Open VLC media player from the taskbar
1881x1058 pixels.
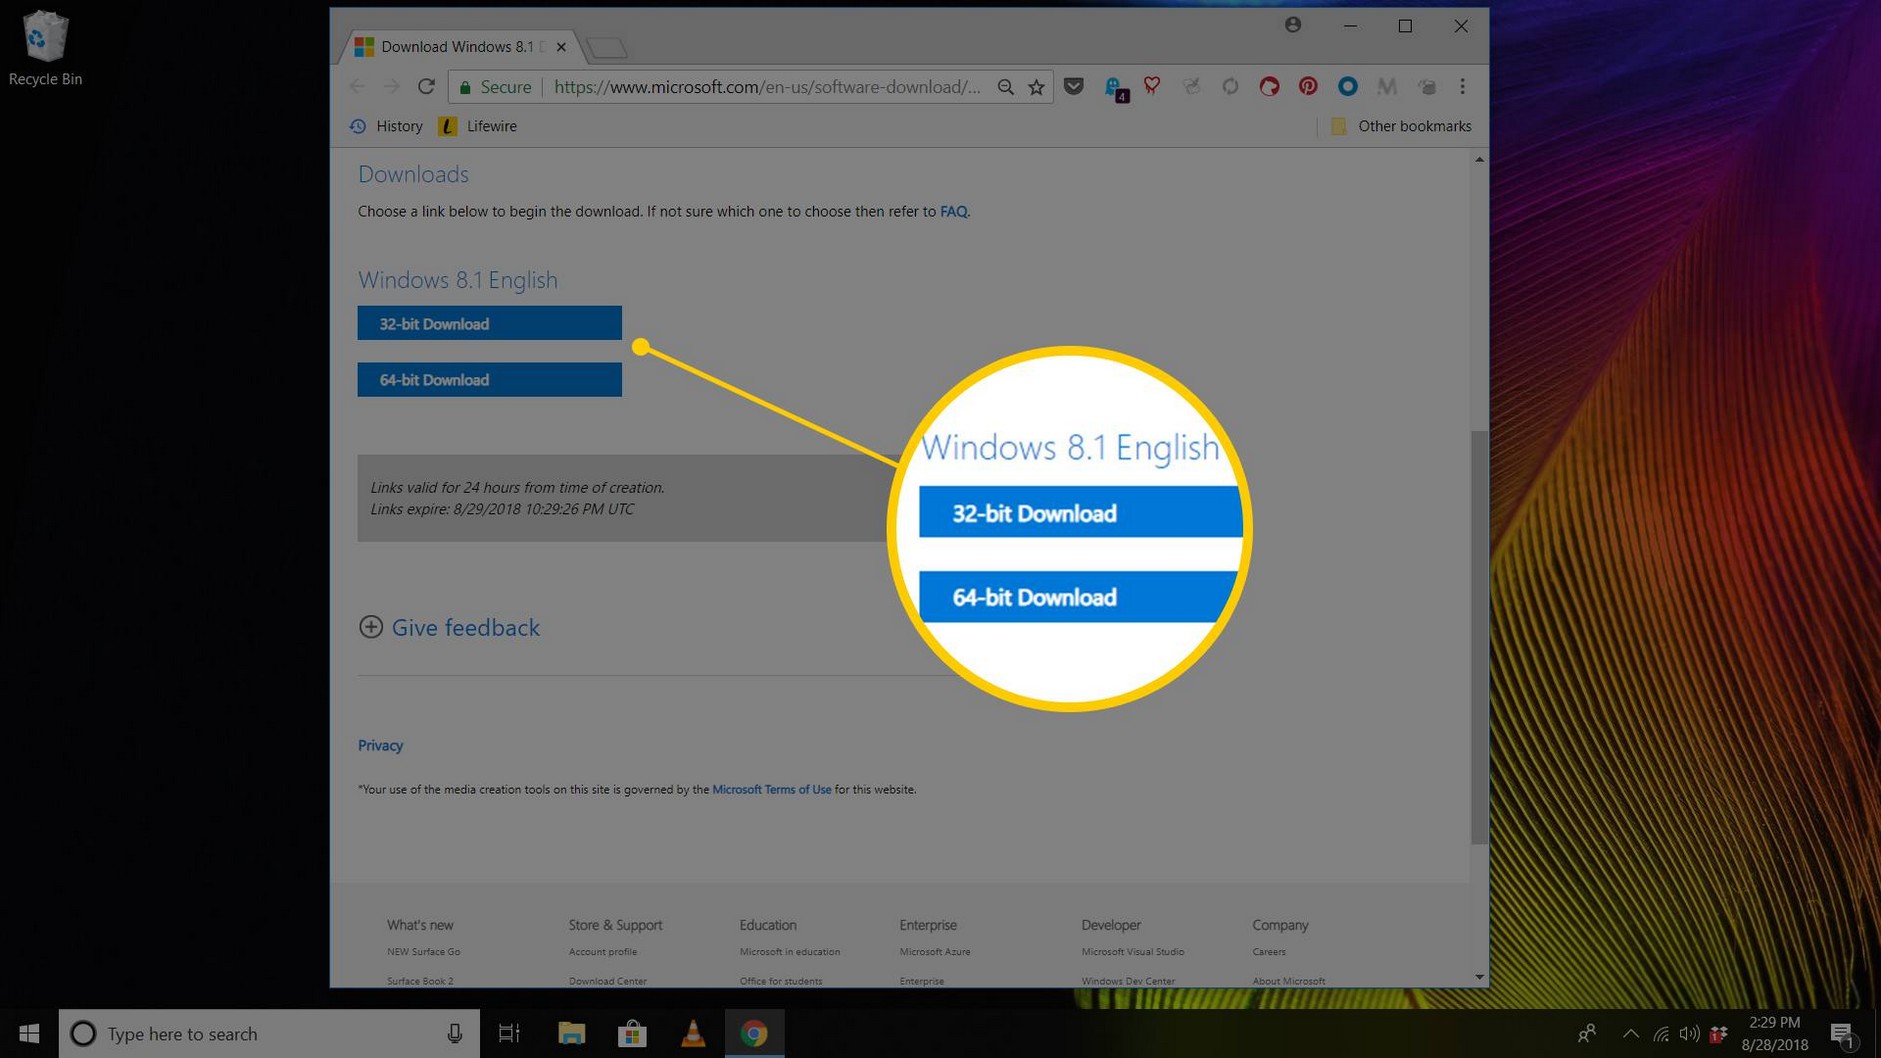693,1033
